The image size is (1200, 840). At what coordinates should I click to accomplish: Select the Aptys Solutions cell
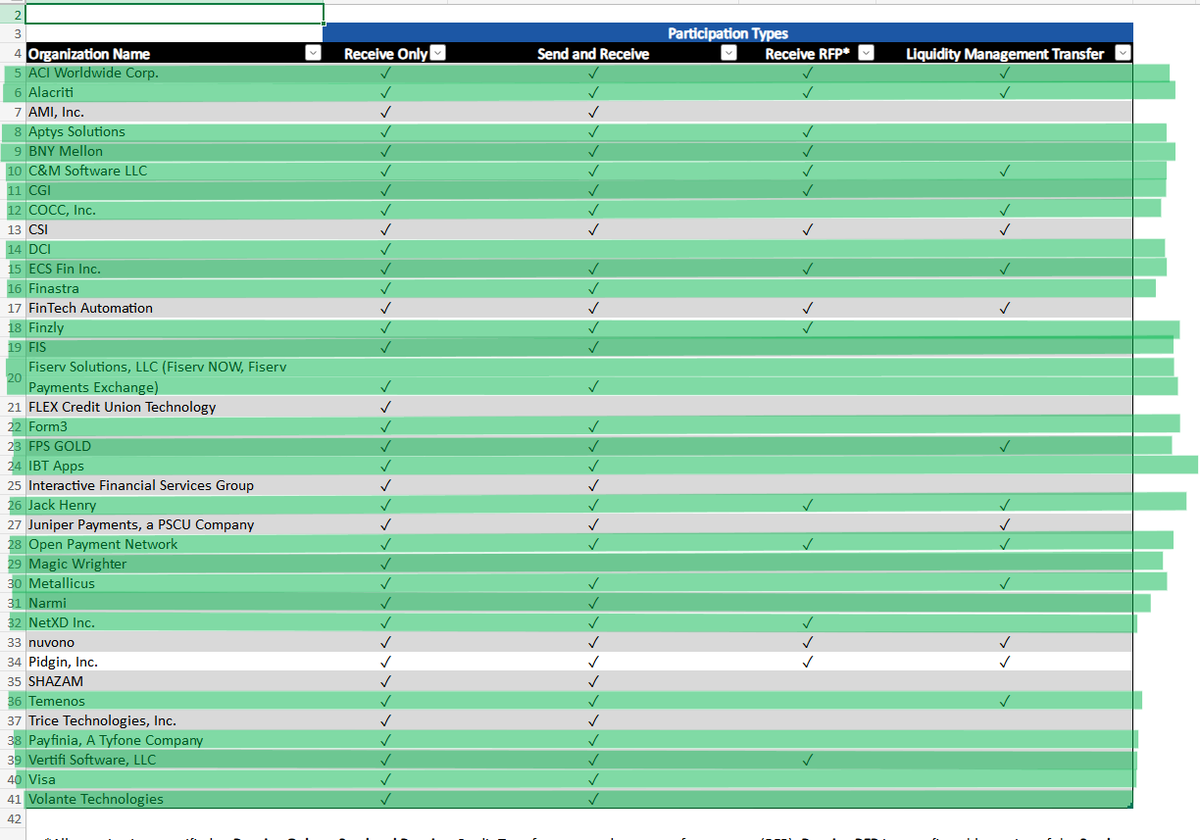tap(174, 132)
